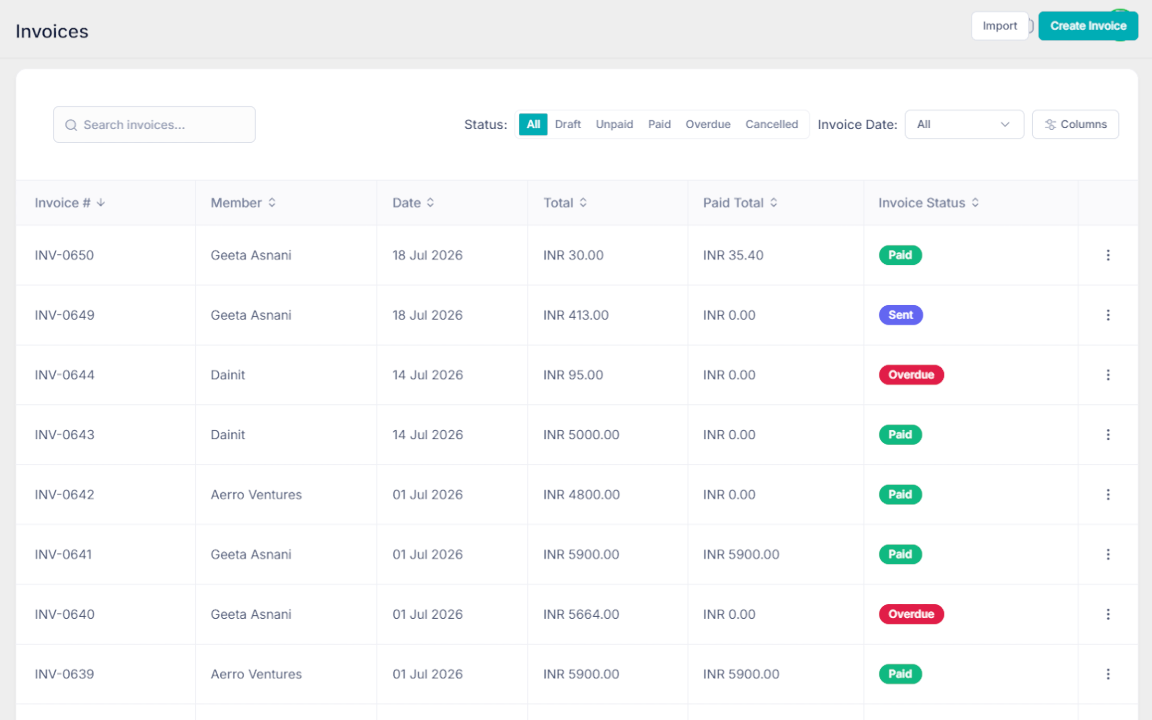This screenshot has height=720, width=1152.
Task: Click invoice number INV-0642
Action: [x=65, y=494]
